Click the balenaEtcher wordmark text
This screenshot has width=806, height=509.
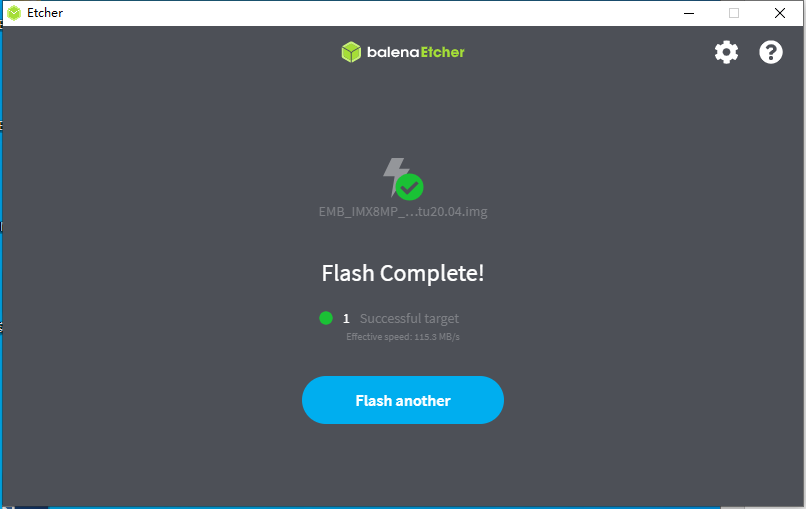point(415,52)
